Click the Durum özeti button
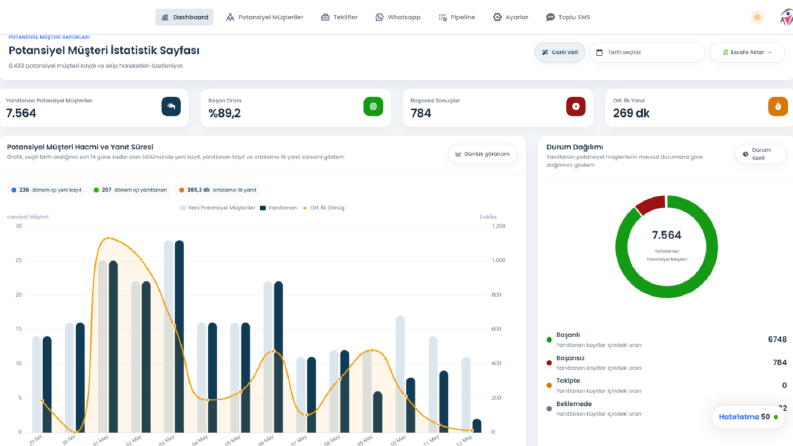 tap(761, 154)
